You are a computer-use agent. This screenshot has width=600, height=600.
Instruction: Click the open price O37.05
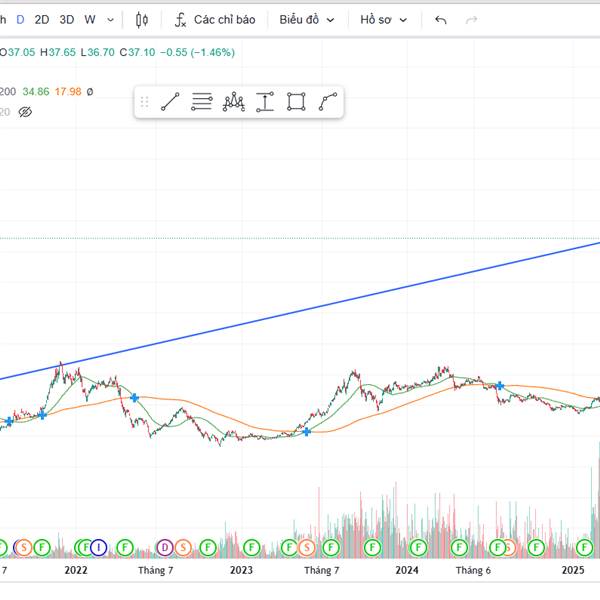click(x=17, y=52)
